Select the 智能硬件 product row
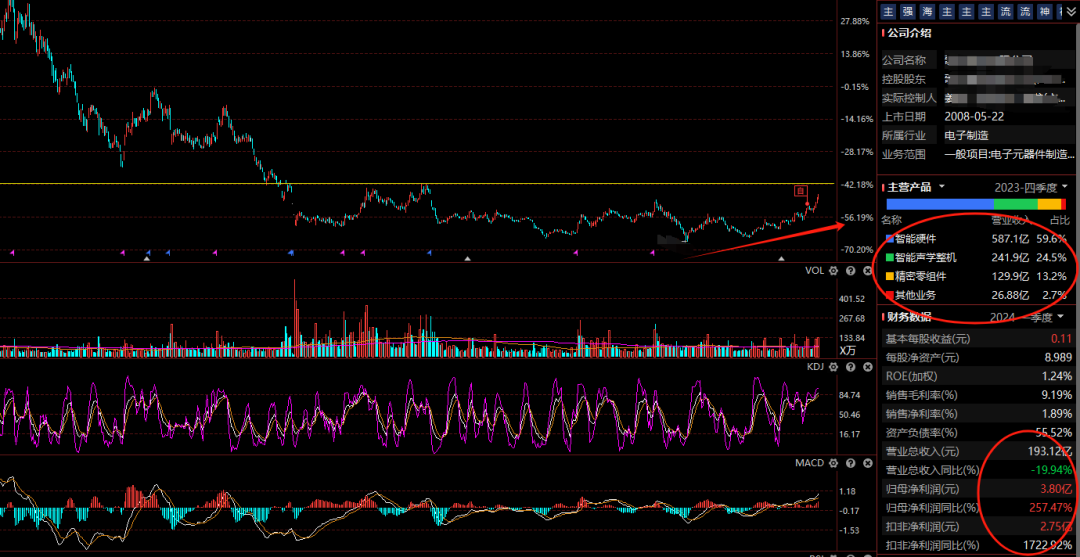 click(979, 240)
